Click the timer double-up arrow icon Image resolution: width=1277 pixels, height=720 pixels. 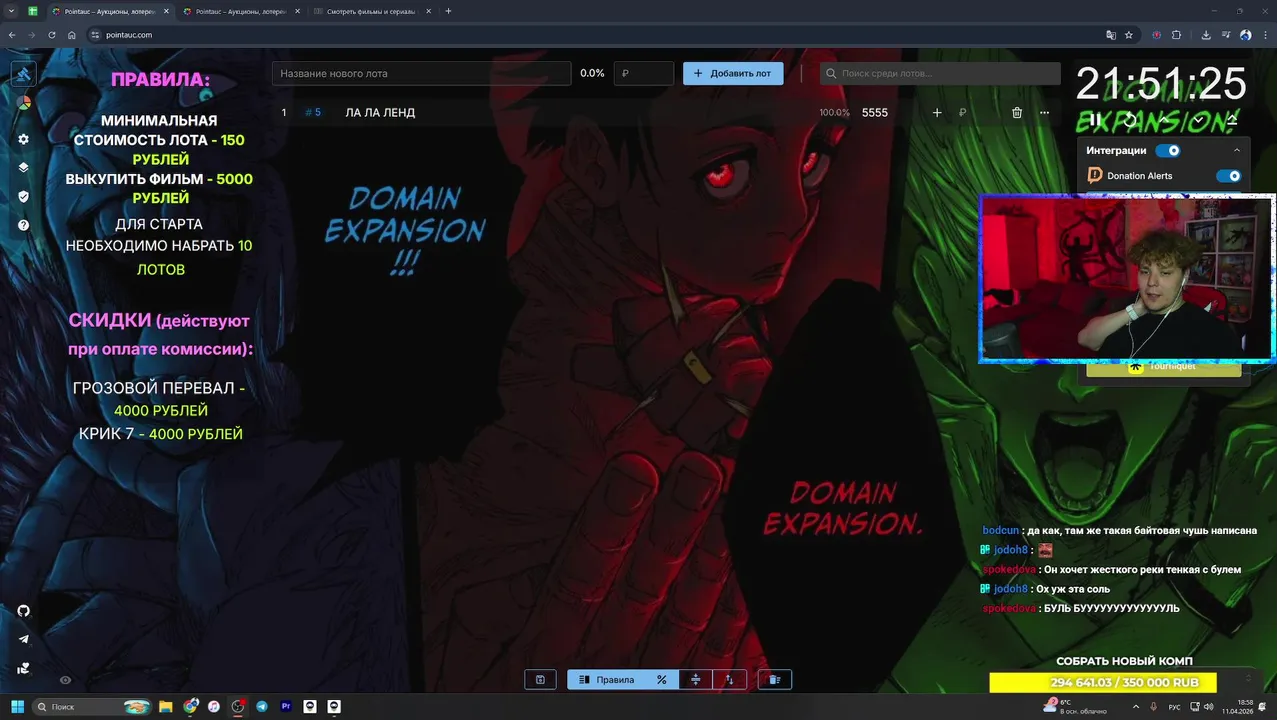click(1232, 120)
